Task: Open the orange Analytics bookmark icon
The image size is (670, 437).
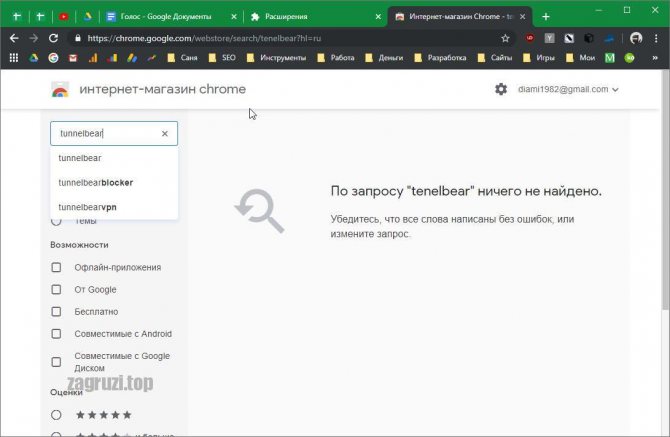Action: [93, 58]
